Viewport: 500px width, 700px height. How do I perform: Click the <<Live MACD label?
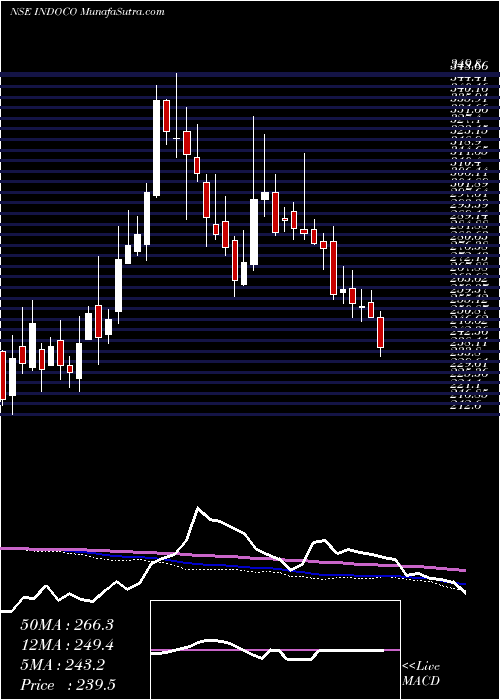click(x=421, y=674)
